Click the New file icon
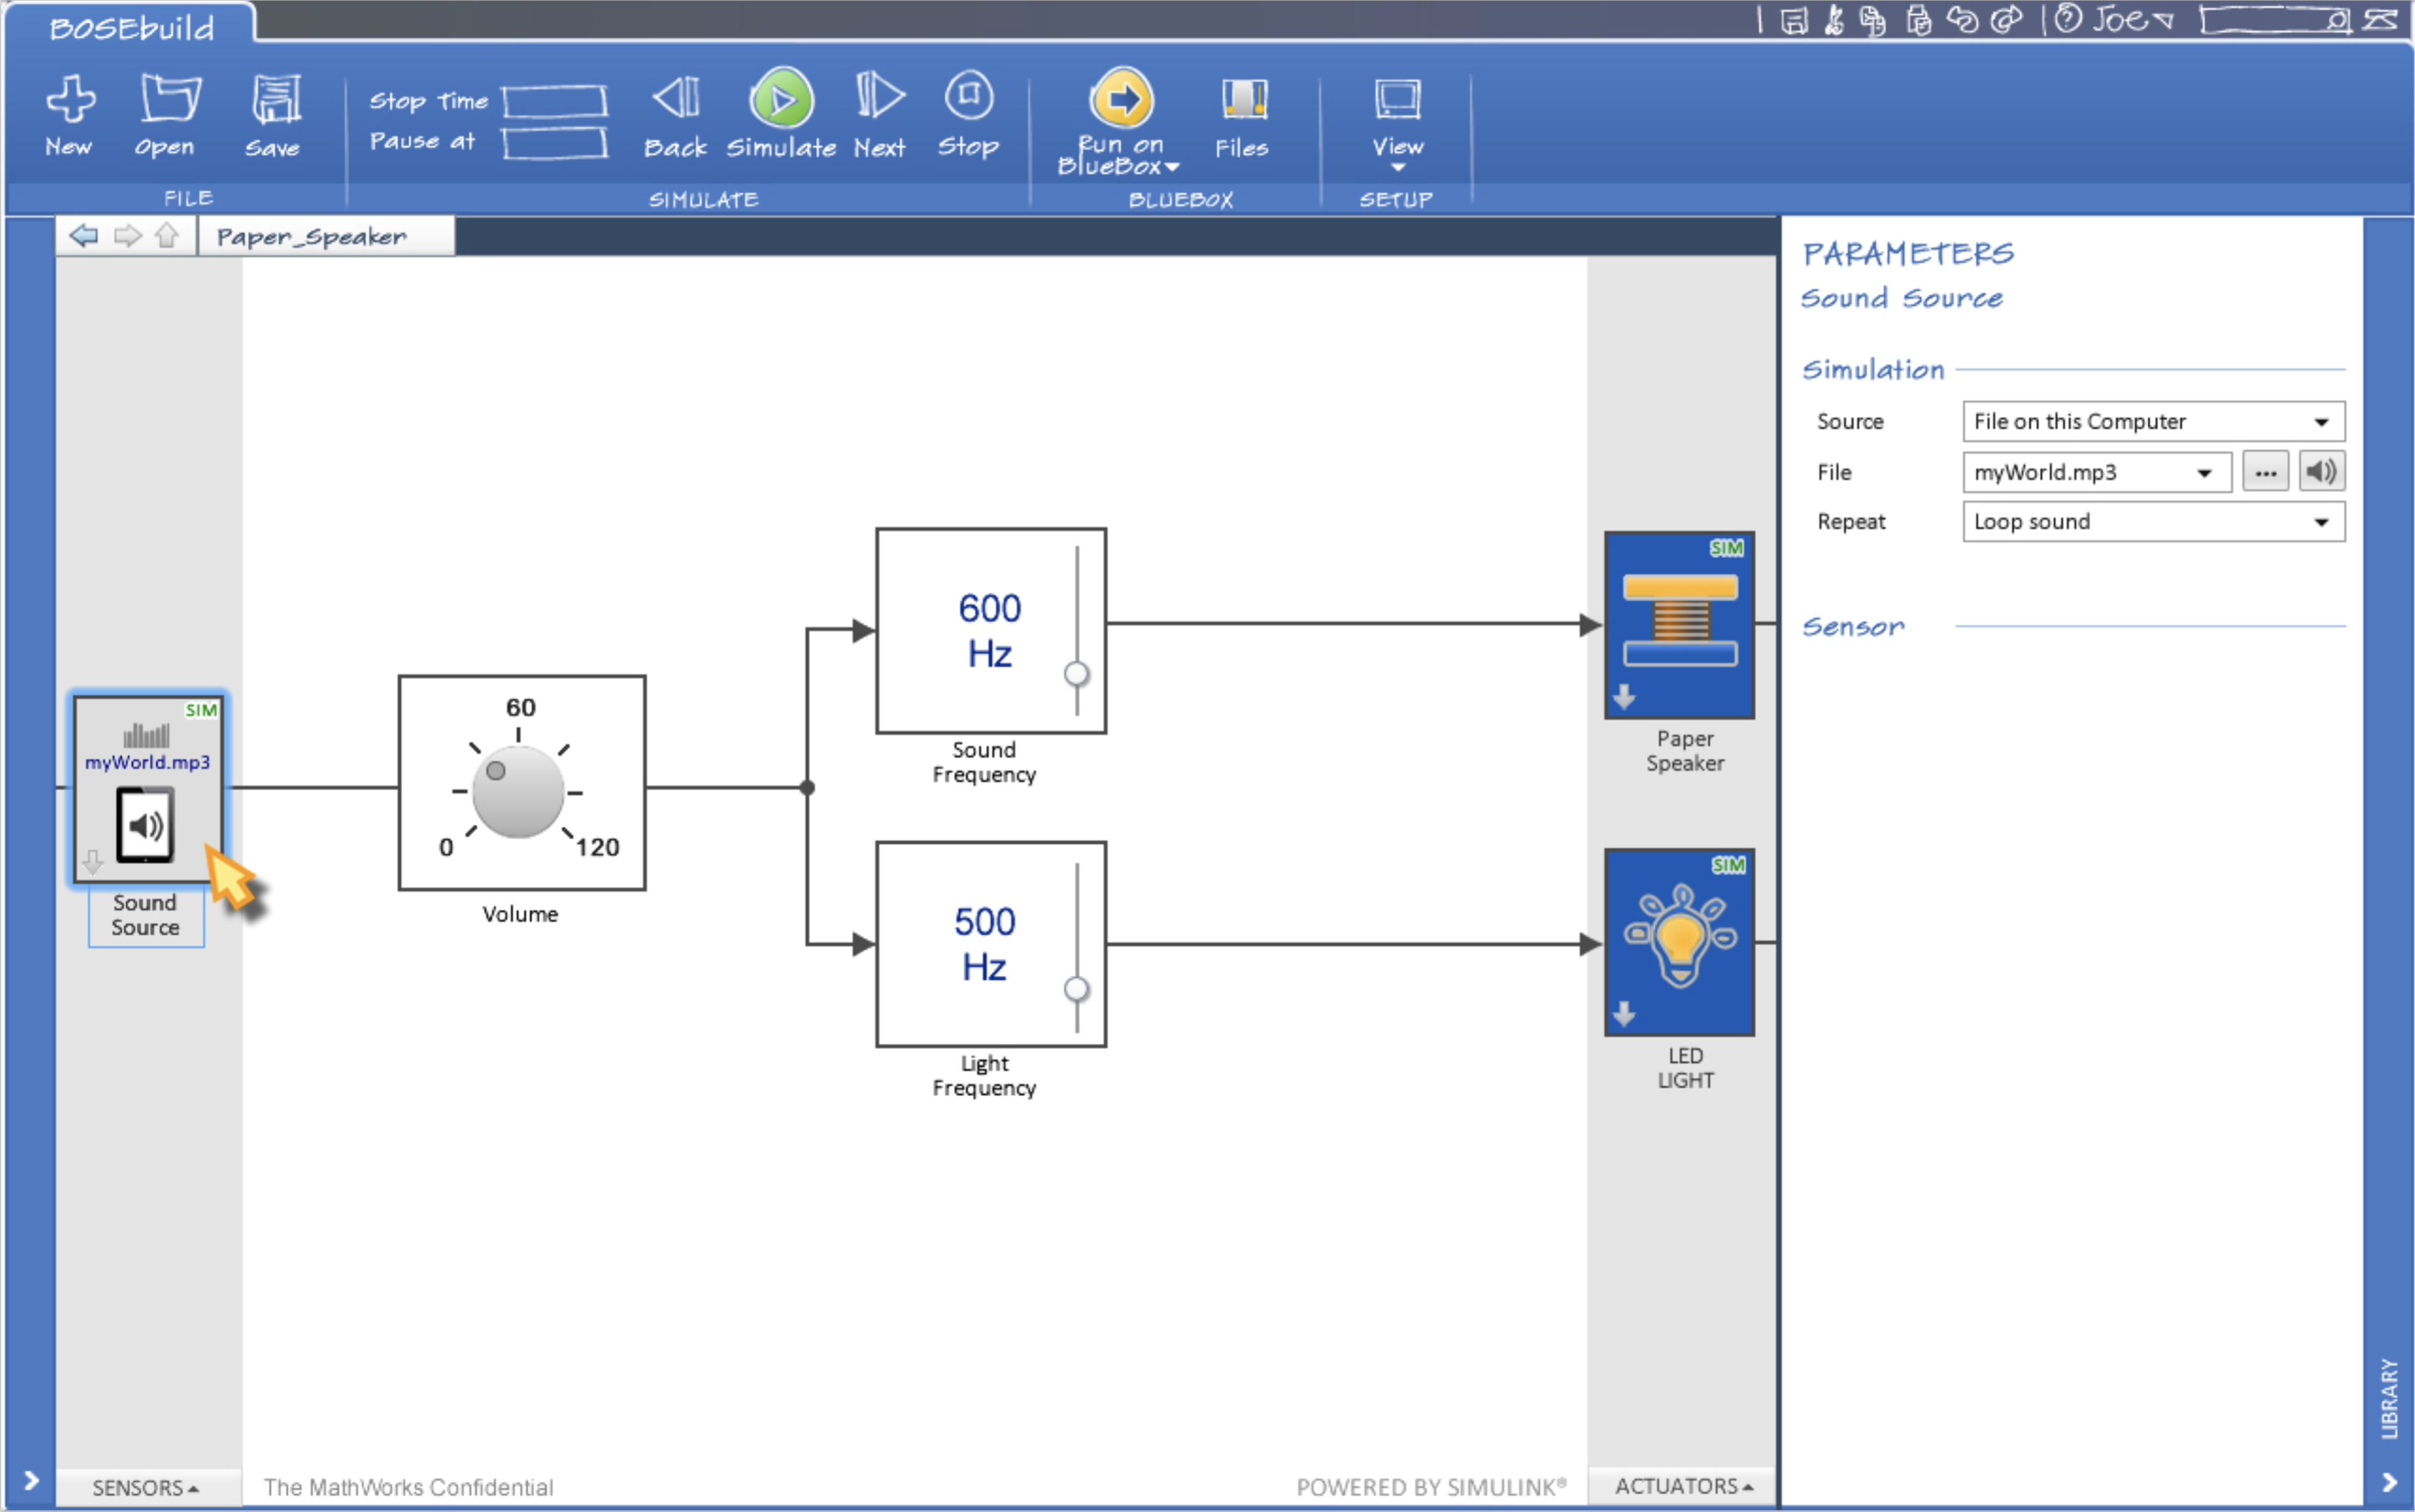Viewport: 2415px width, 1512px height. (x=70, y=99)
